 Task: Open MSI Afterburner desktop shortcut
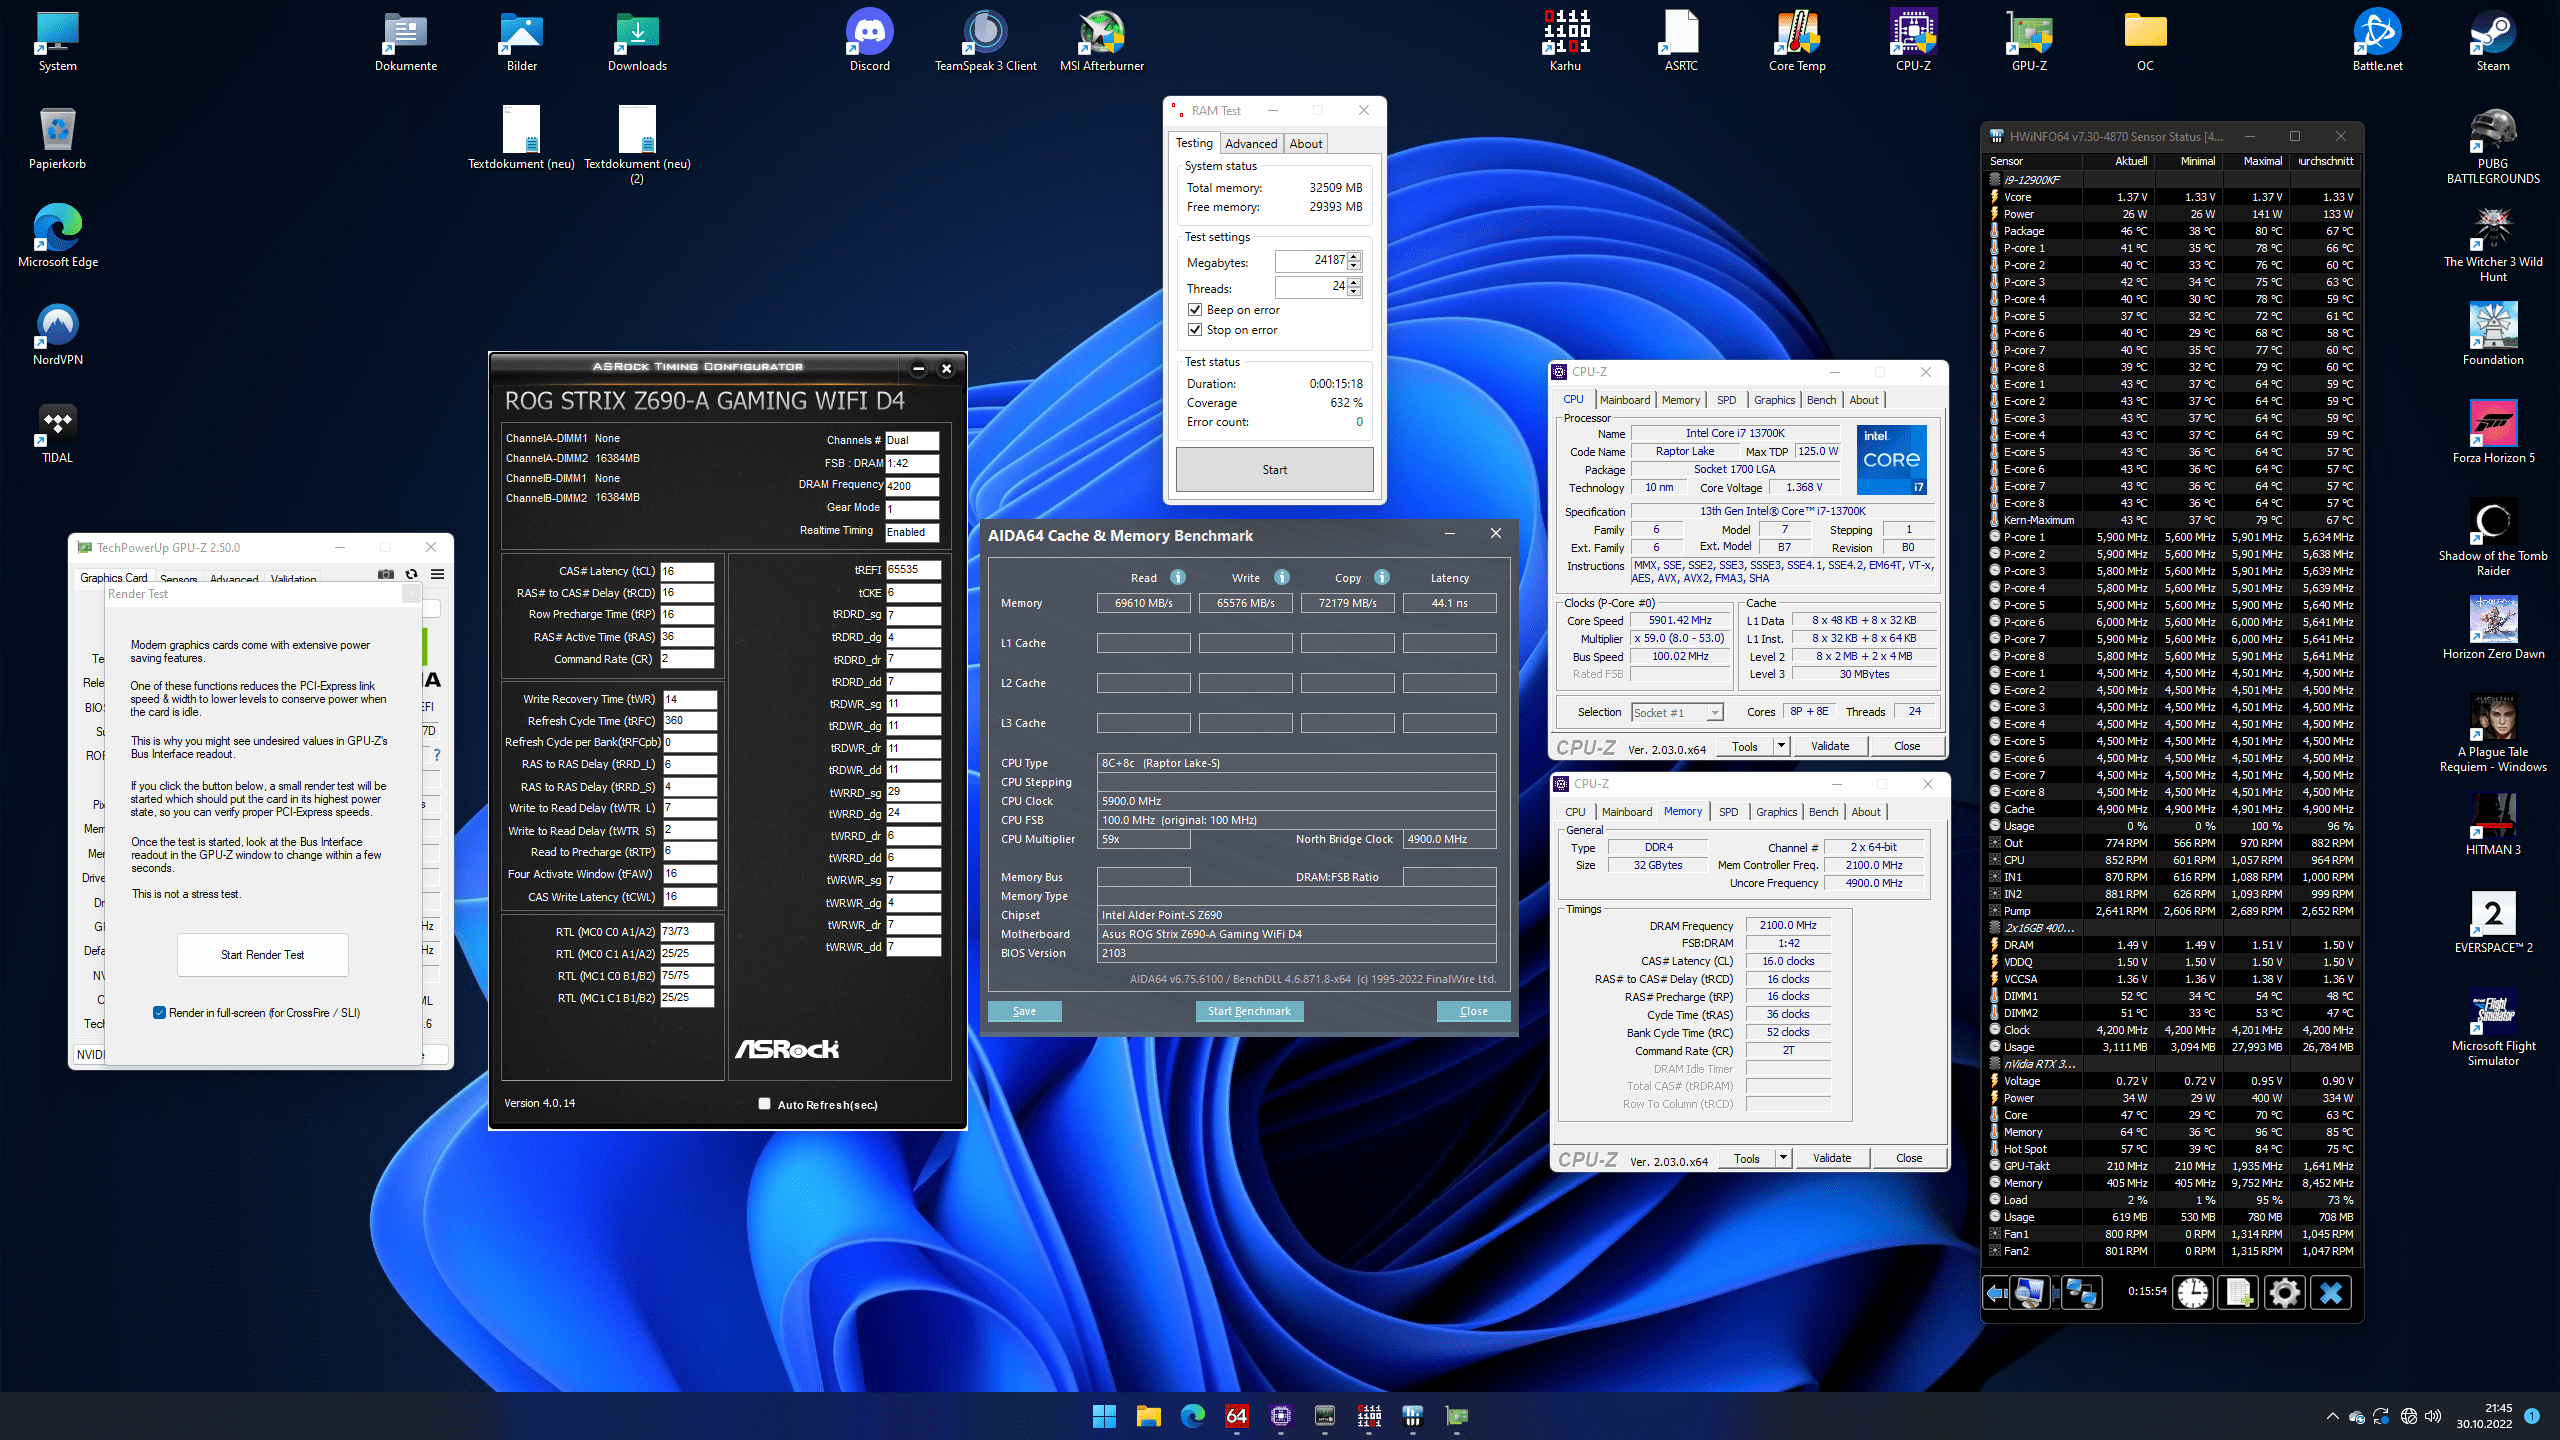pos(1101,41)
